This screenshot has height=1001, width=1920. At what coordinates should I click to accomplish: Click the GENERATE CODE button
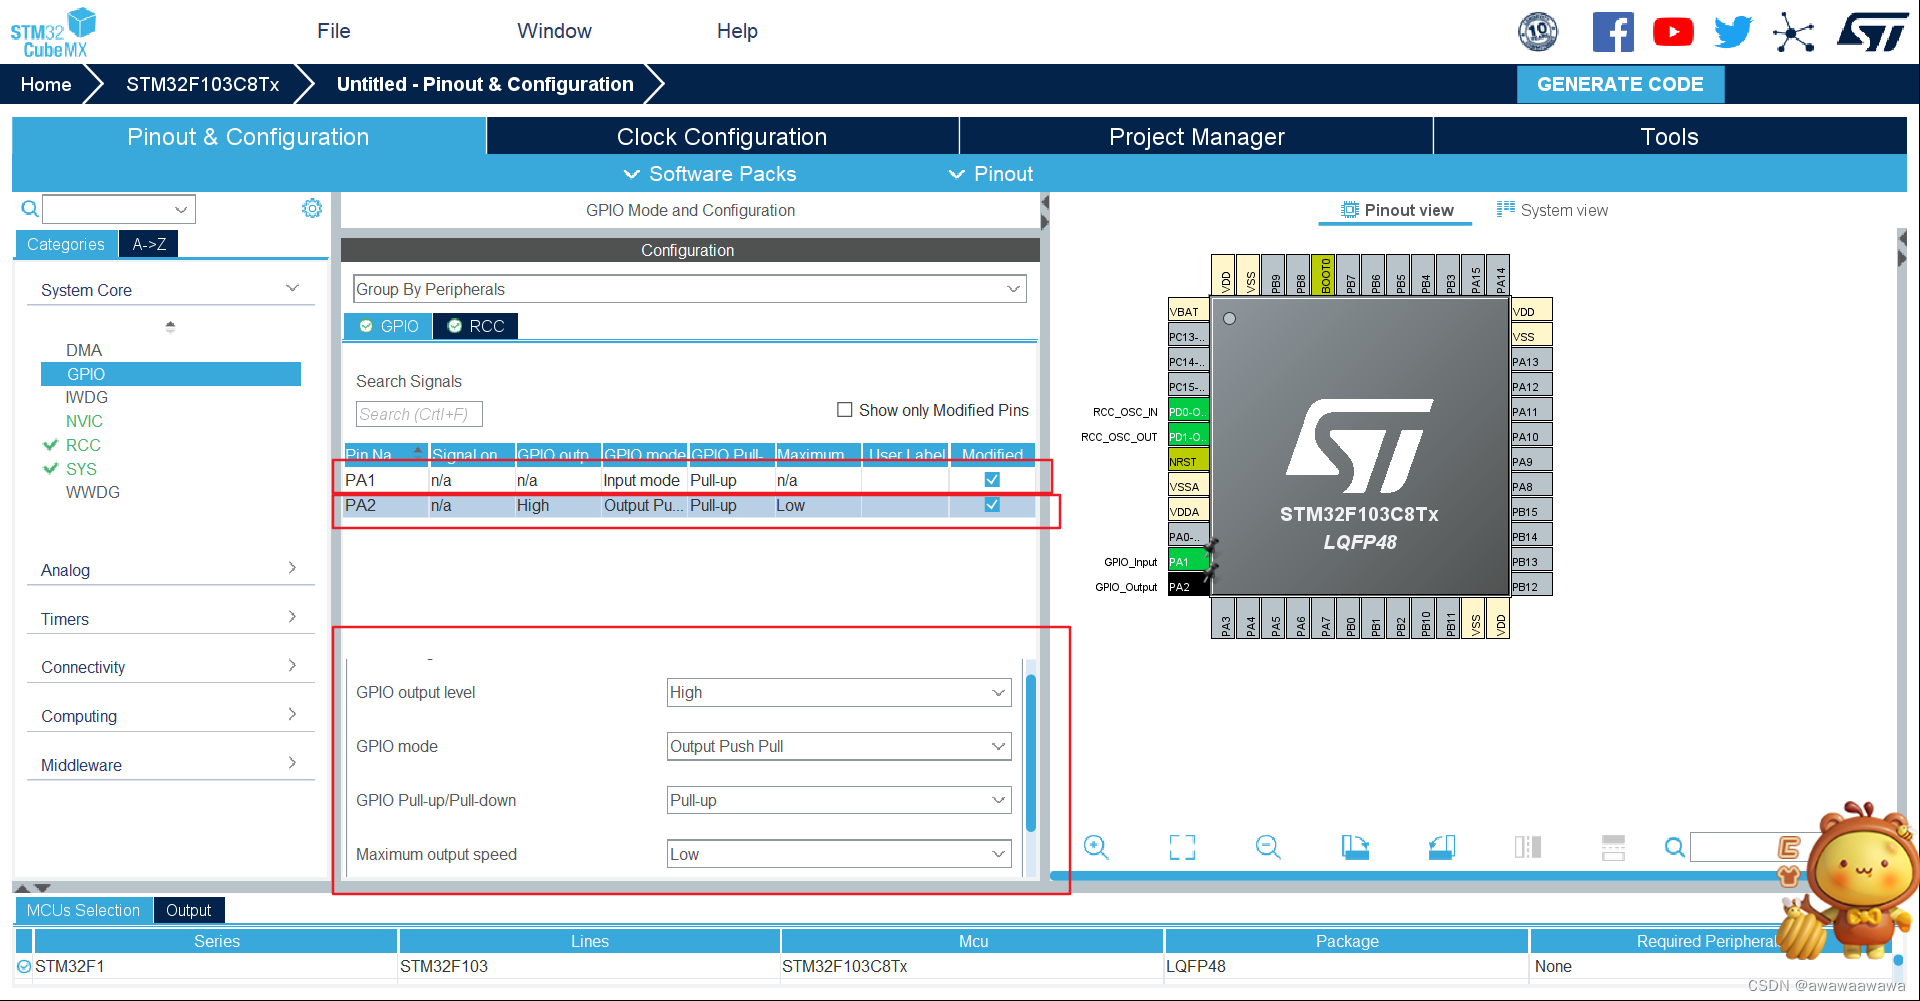pos(1620,84)
